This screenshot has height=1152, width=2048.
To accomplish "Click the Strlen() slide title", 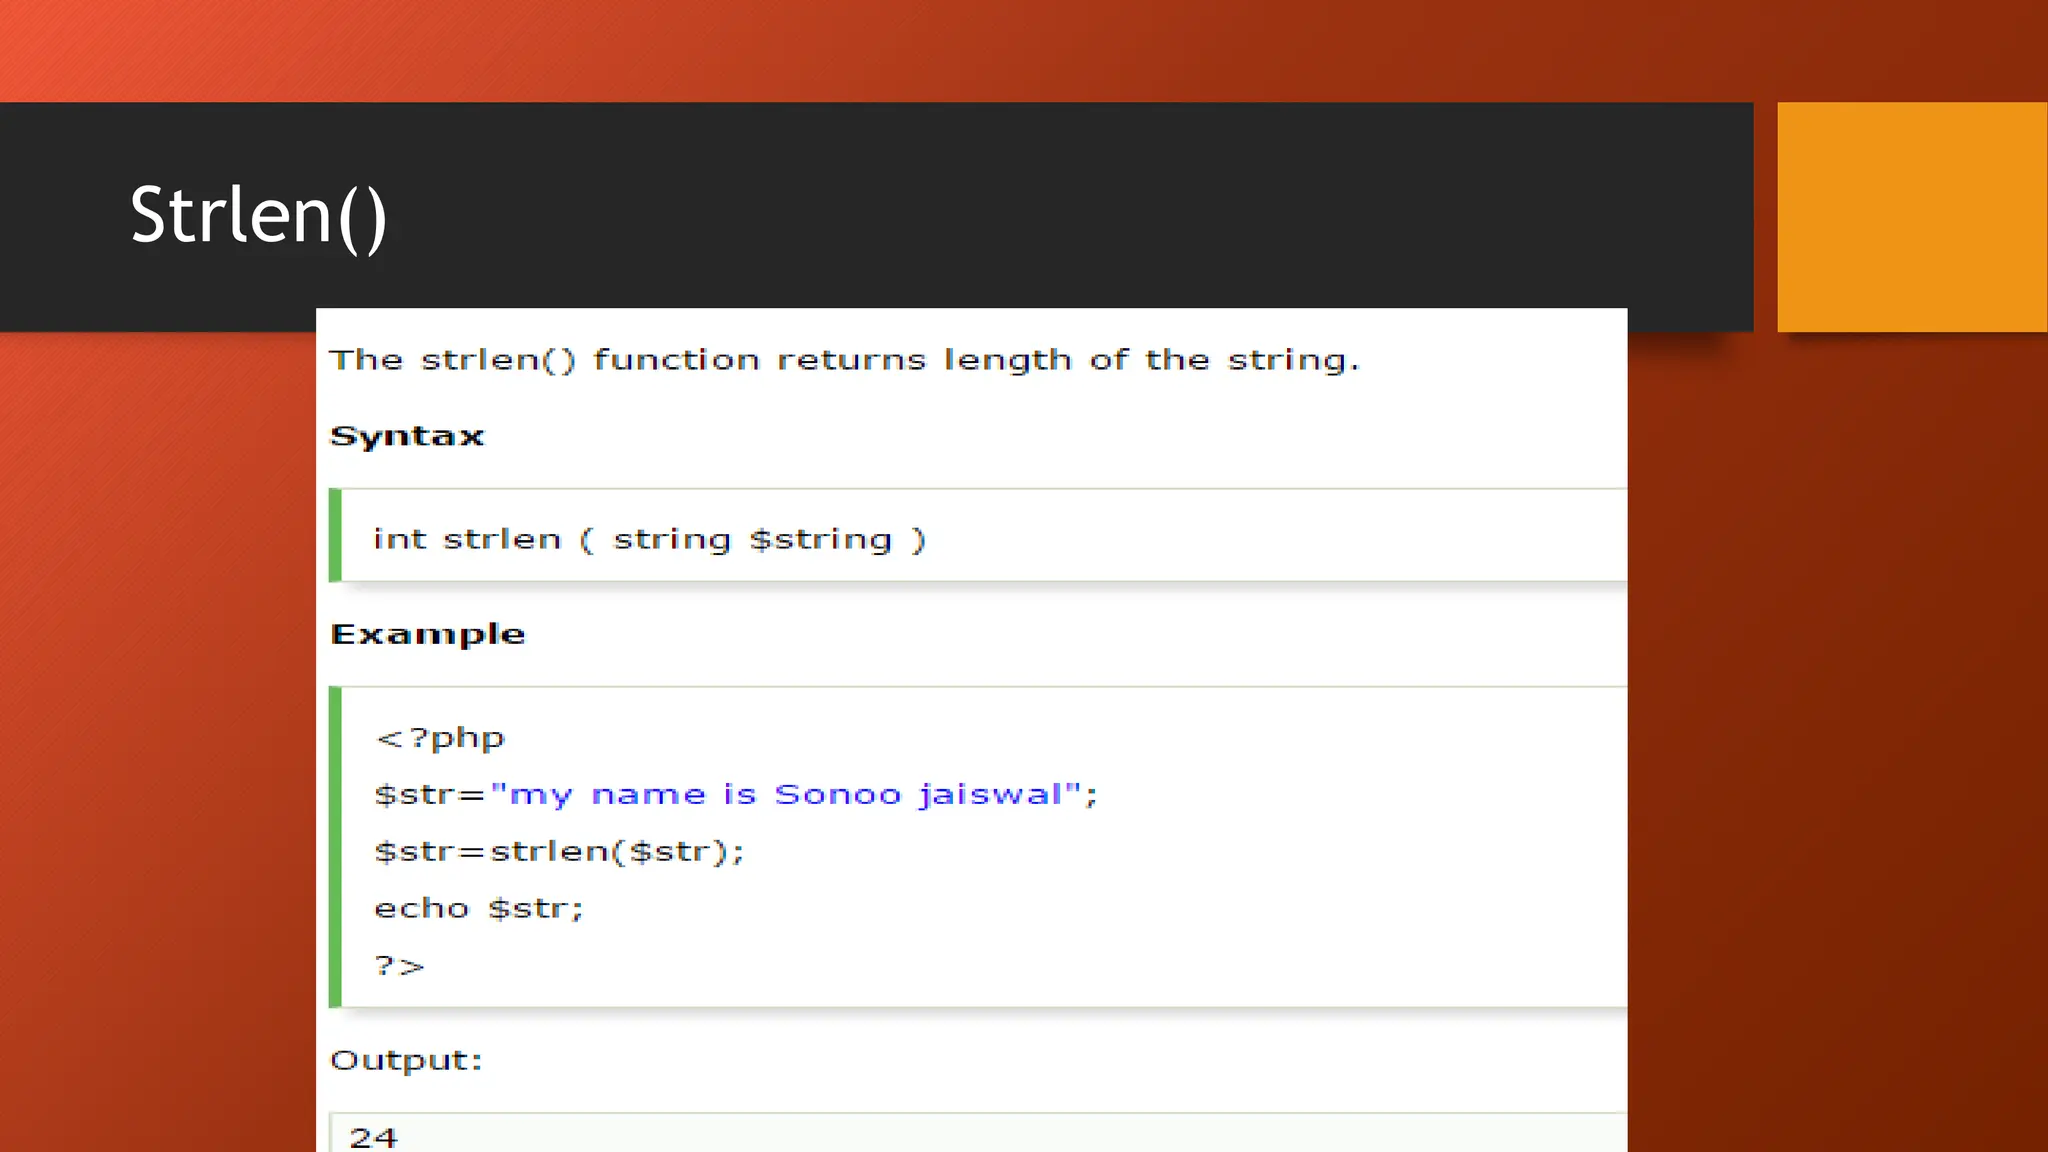I will [x=258, y=215].
